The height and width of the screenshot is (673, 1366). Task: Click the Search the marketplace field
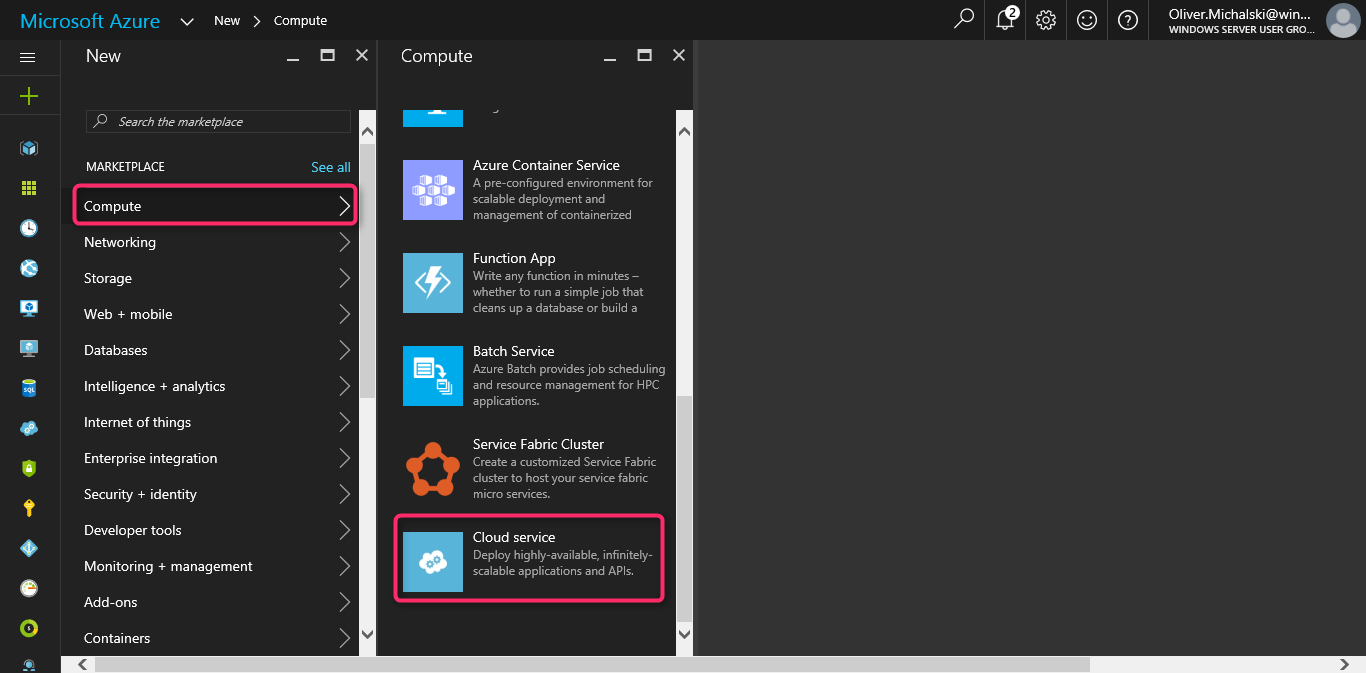(218, 121)
